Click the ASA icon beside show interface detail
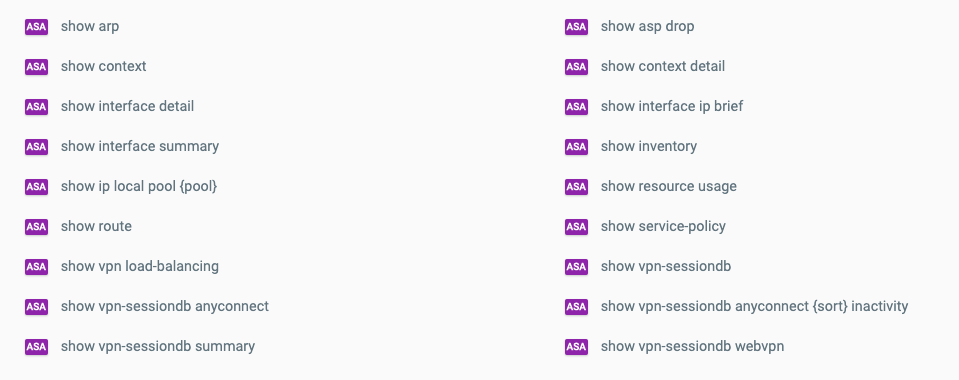Image resolution: width=959 pixels, height=380 pixels. pos(36,106)
